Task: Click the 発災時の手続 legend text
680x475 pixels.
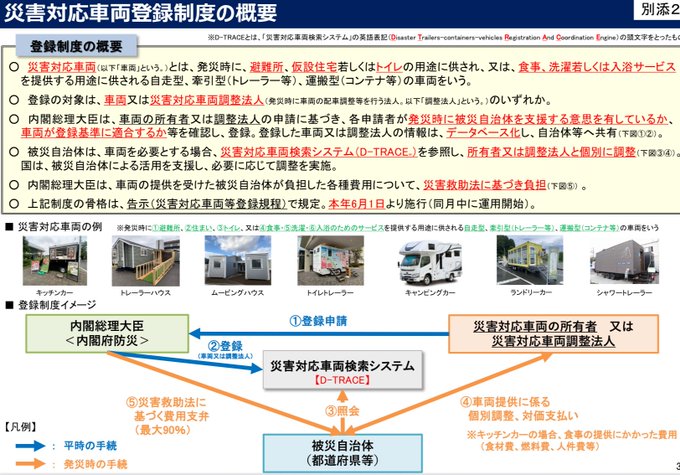Action: 95,464
